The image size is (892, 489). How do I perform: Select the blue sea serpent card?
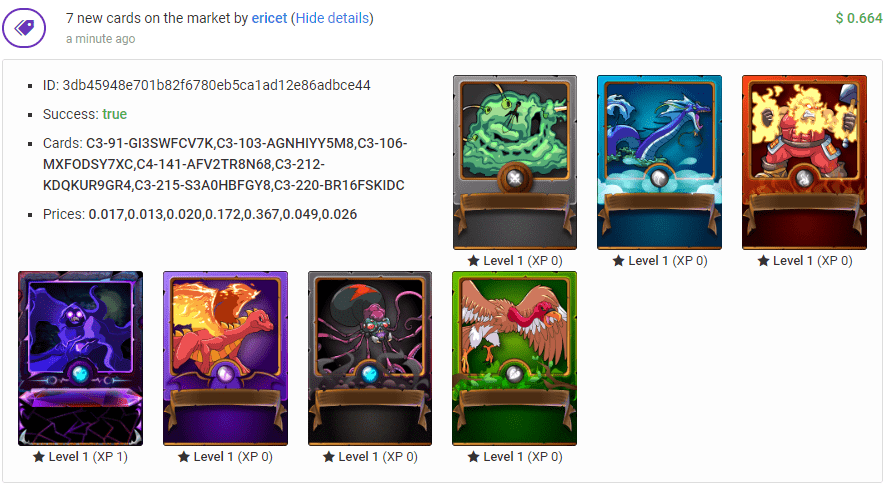tap(659, 162)
